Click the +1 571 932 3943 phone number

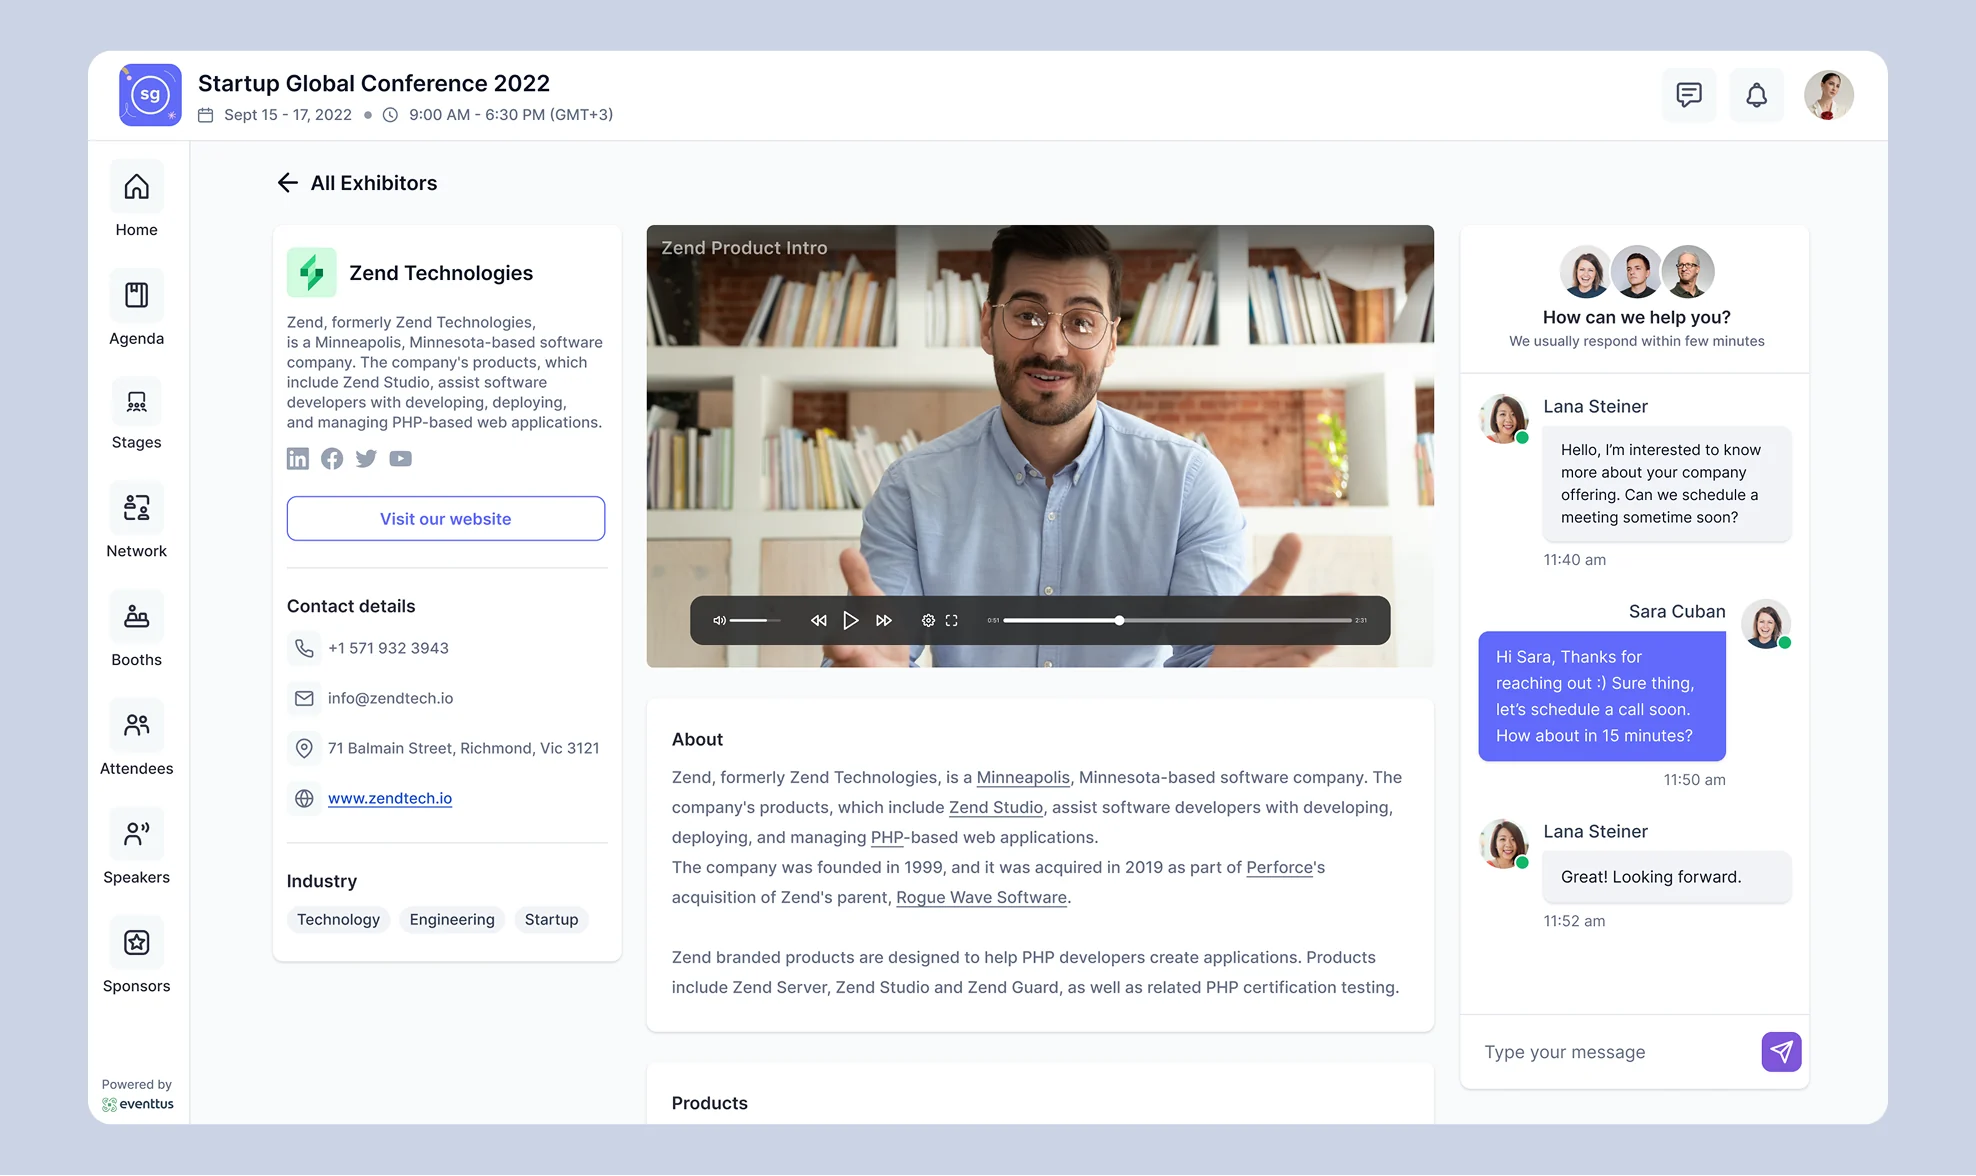388,648
